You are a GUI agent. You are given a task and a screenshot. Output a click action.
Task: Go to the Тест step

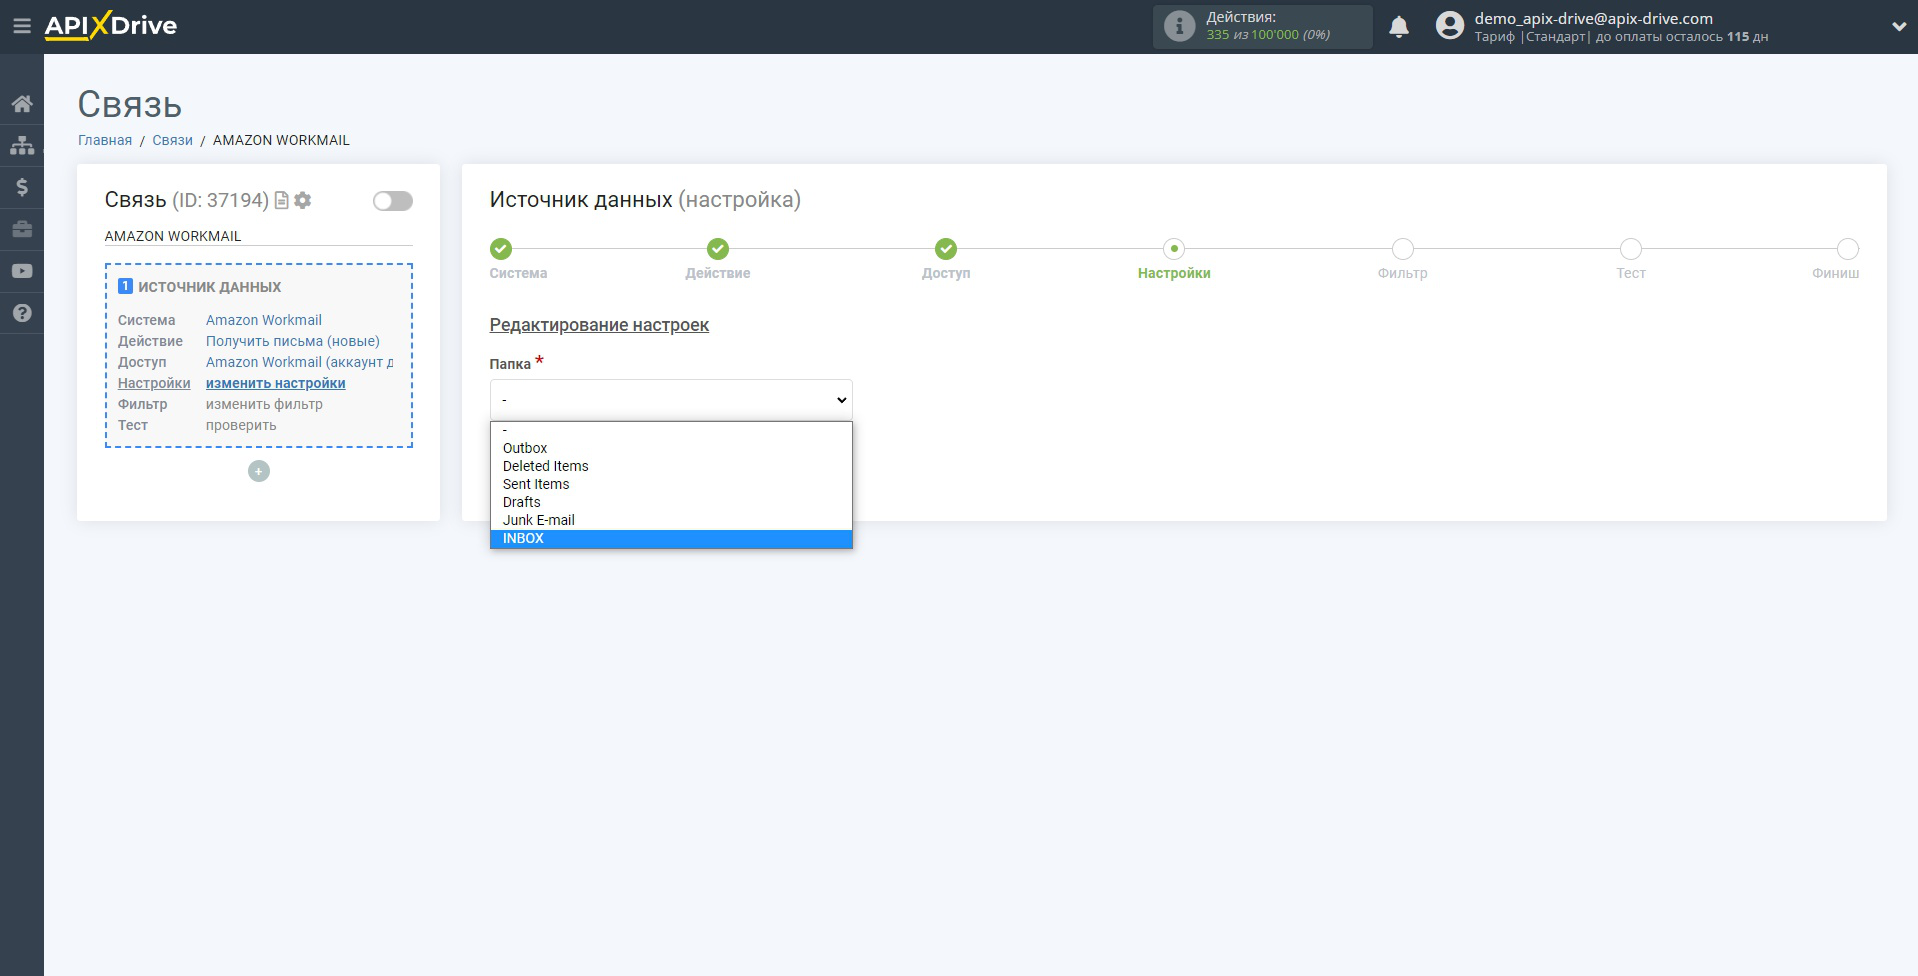pos(1631,249)
